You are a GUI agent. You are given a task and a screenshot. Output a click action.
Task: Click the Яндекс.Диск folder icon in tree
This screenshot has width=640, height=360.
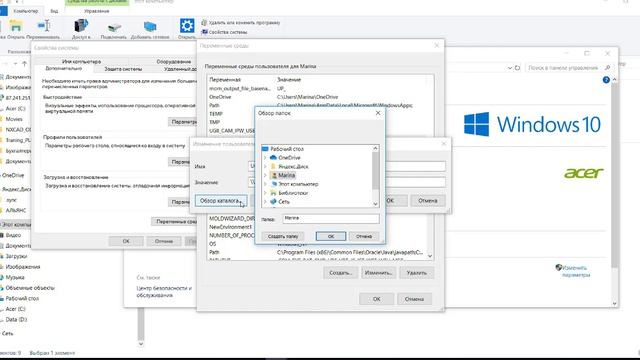pos(273,167)
